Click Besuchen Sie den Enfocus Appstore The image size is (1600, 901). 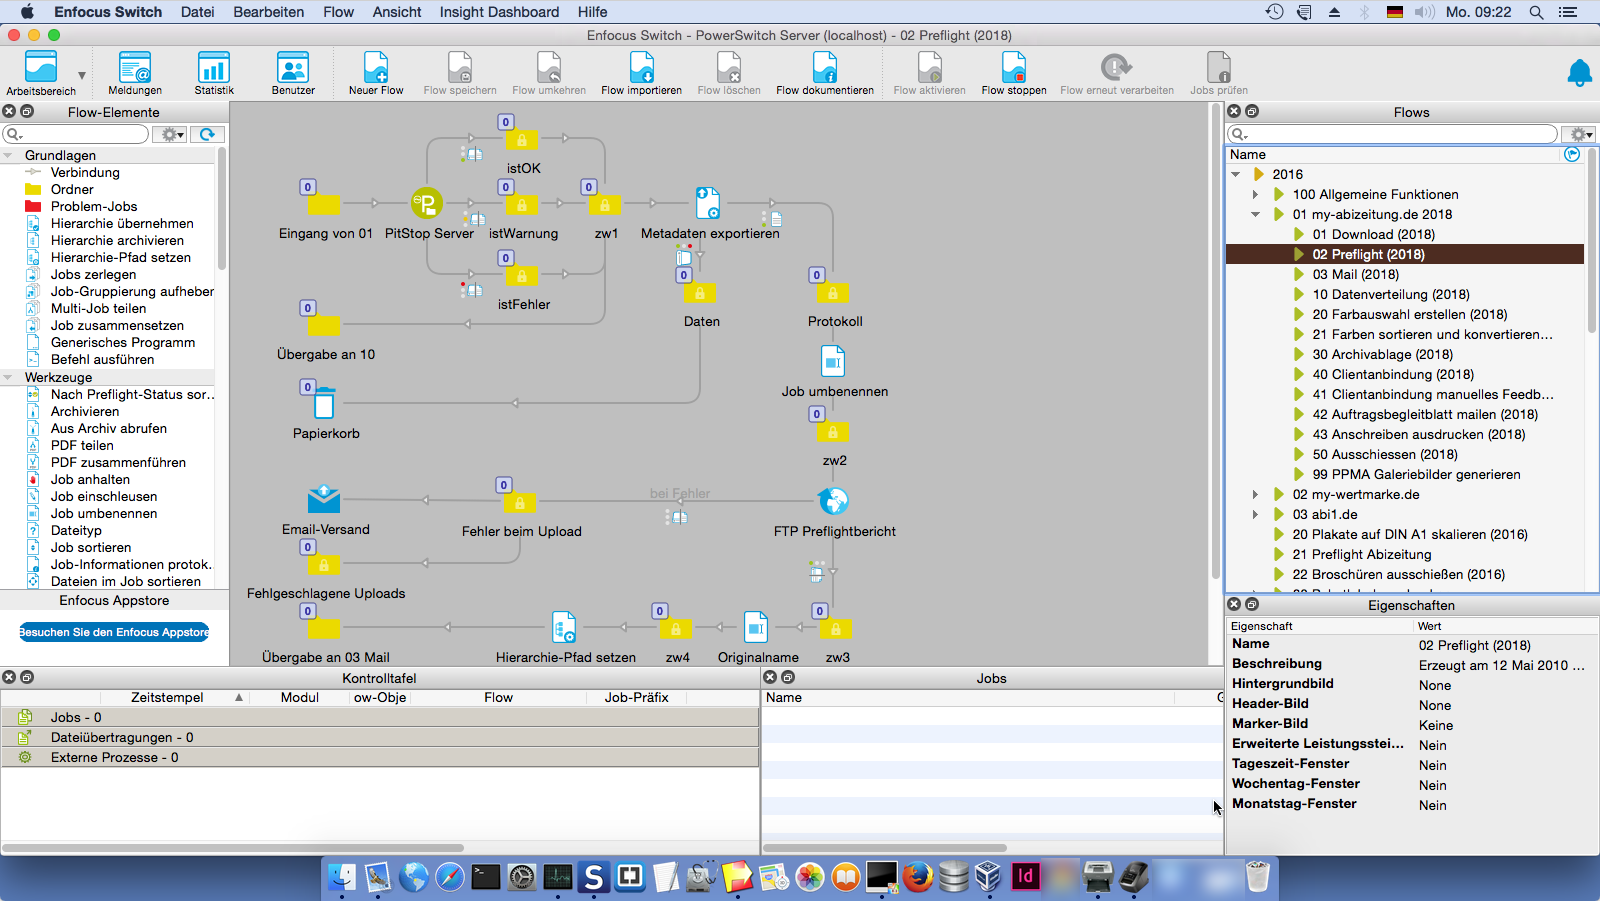click(x=114, y=632)
